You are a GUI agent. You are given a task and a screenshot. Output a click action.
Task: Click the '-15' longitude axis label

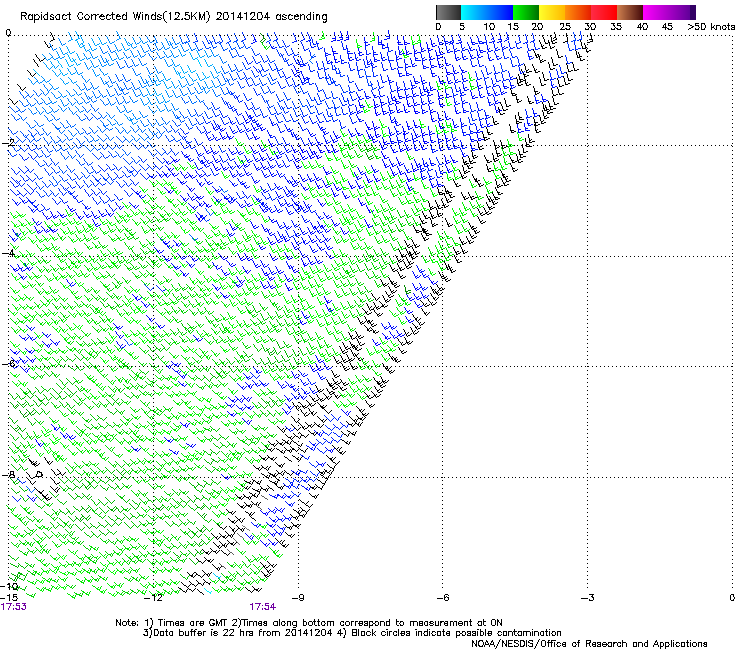click(9, 598)
